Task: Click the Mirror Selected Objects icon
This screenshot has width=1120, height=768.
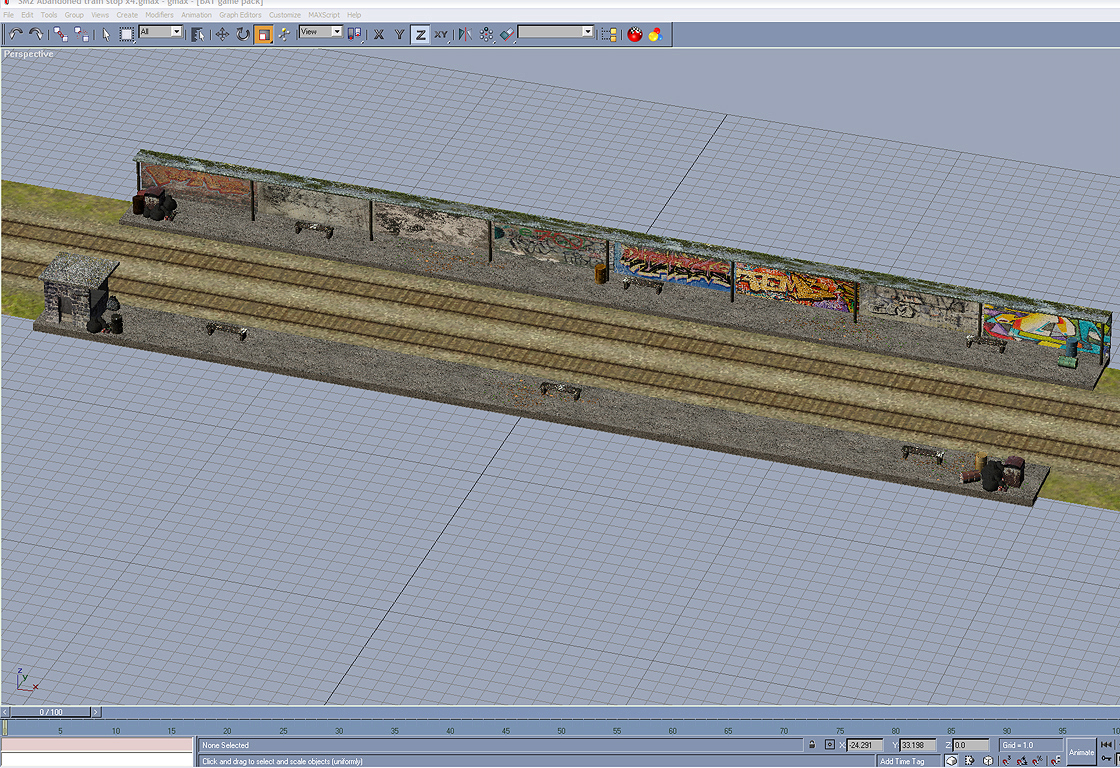Action: (465, 34)
